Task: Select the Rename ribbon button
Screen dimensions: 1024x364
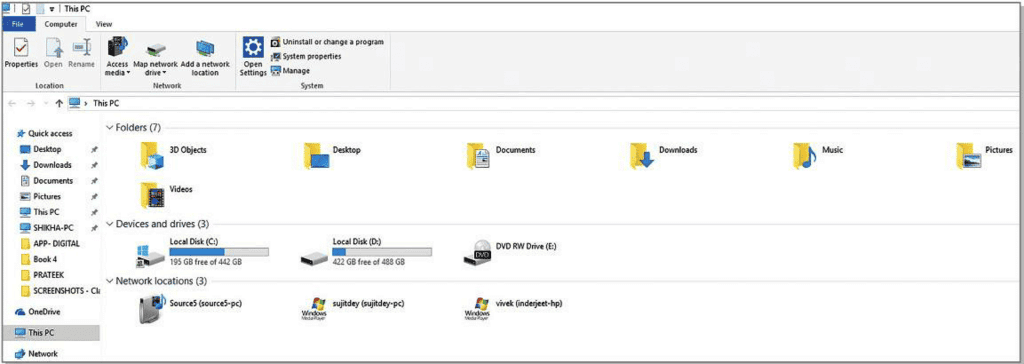Action: click(82, 54)
